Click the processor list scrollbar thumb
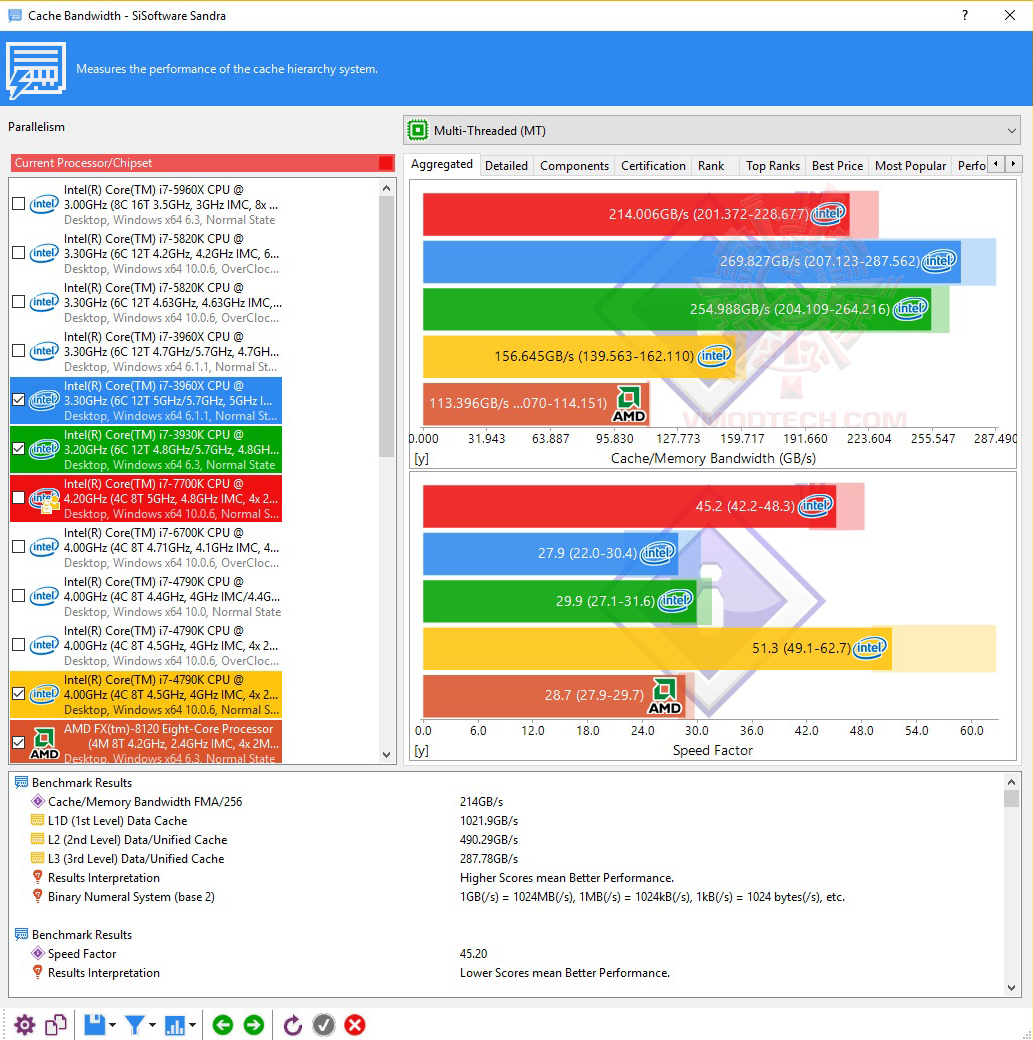The width and height of the screenshot is (1033, 1040). tap(387, 326)
